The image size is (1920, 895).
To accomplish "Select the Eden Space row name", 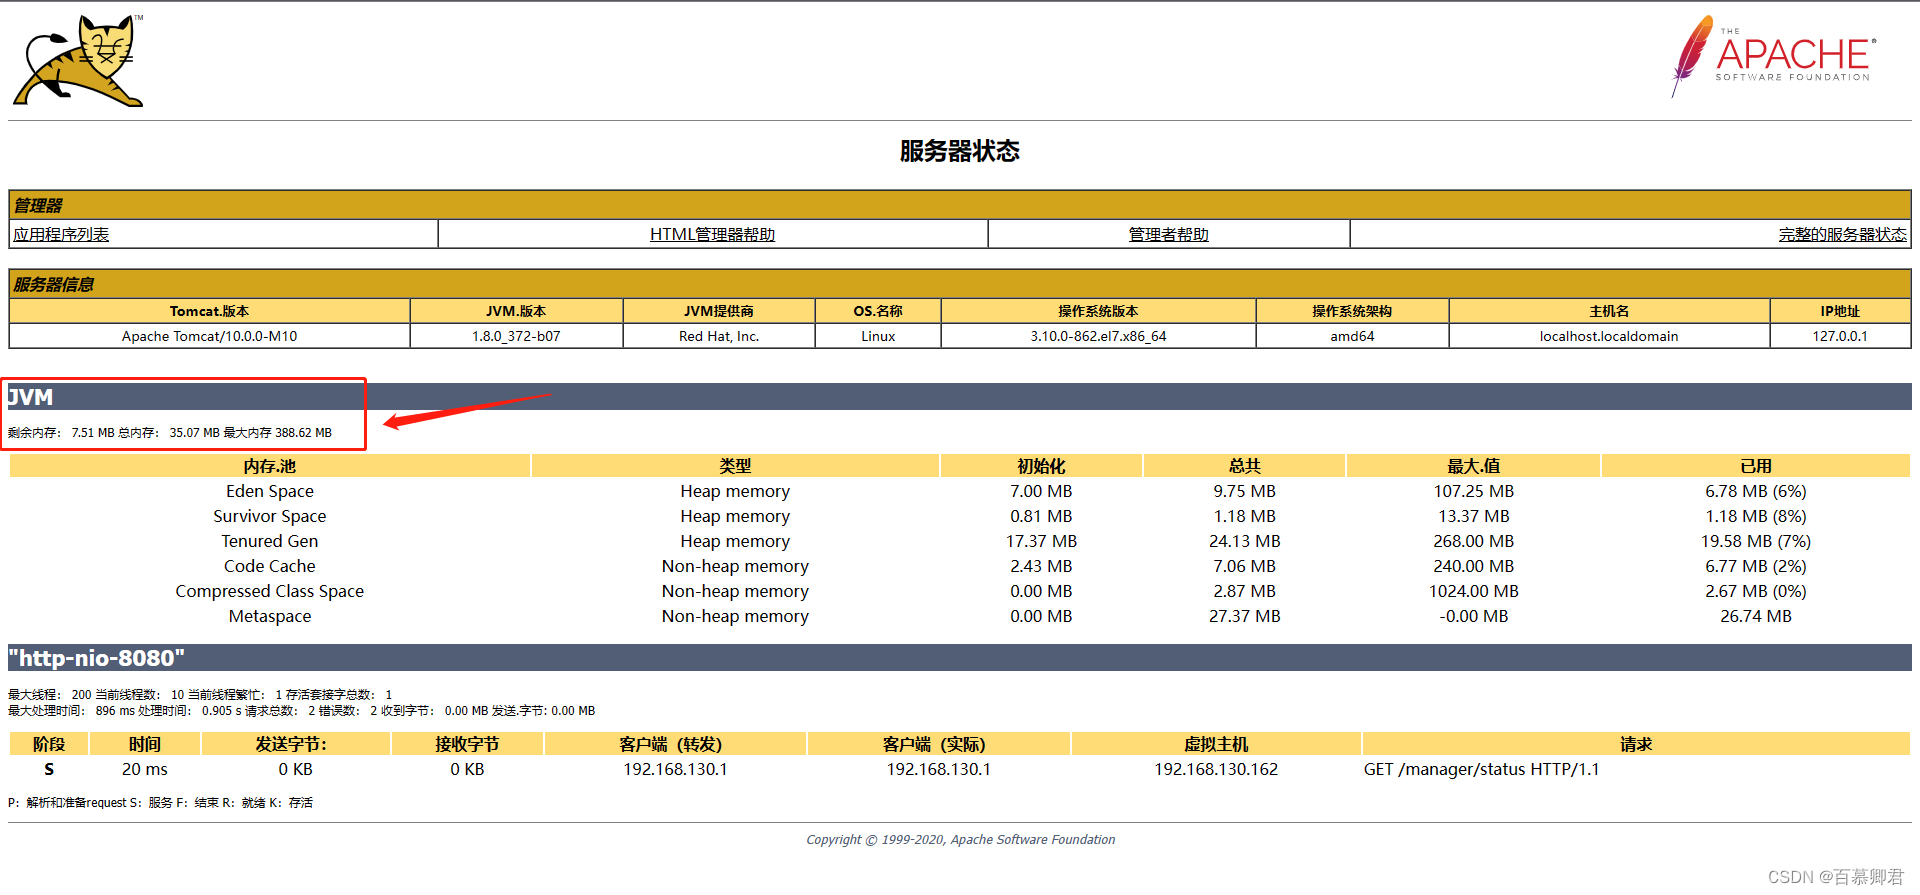I will [x=270, y=491].
